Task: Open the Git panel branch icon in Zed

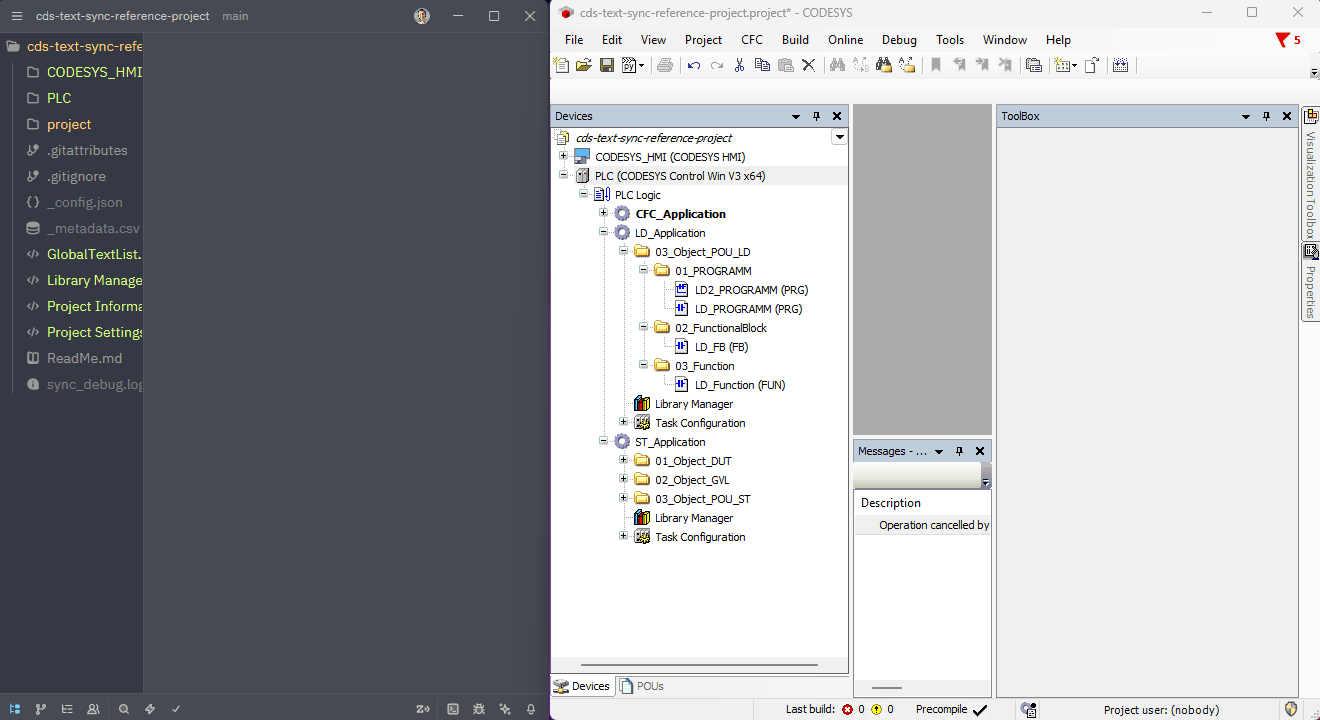Action: coord(41,709)
